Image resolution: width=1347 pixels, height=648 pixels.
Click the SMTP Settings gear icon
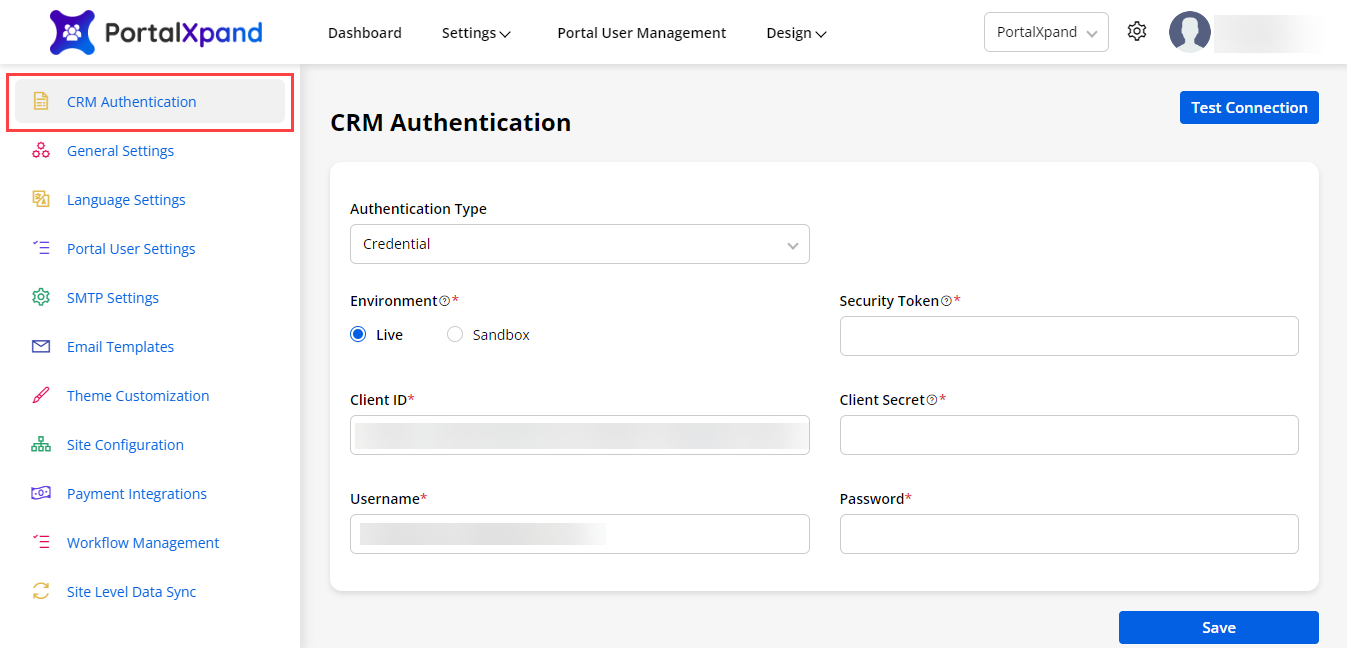[x=41, y=298]
